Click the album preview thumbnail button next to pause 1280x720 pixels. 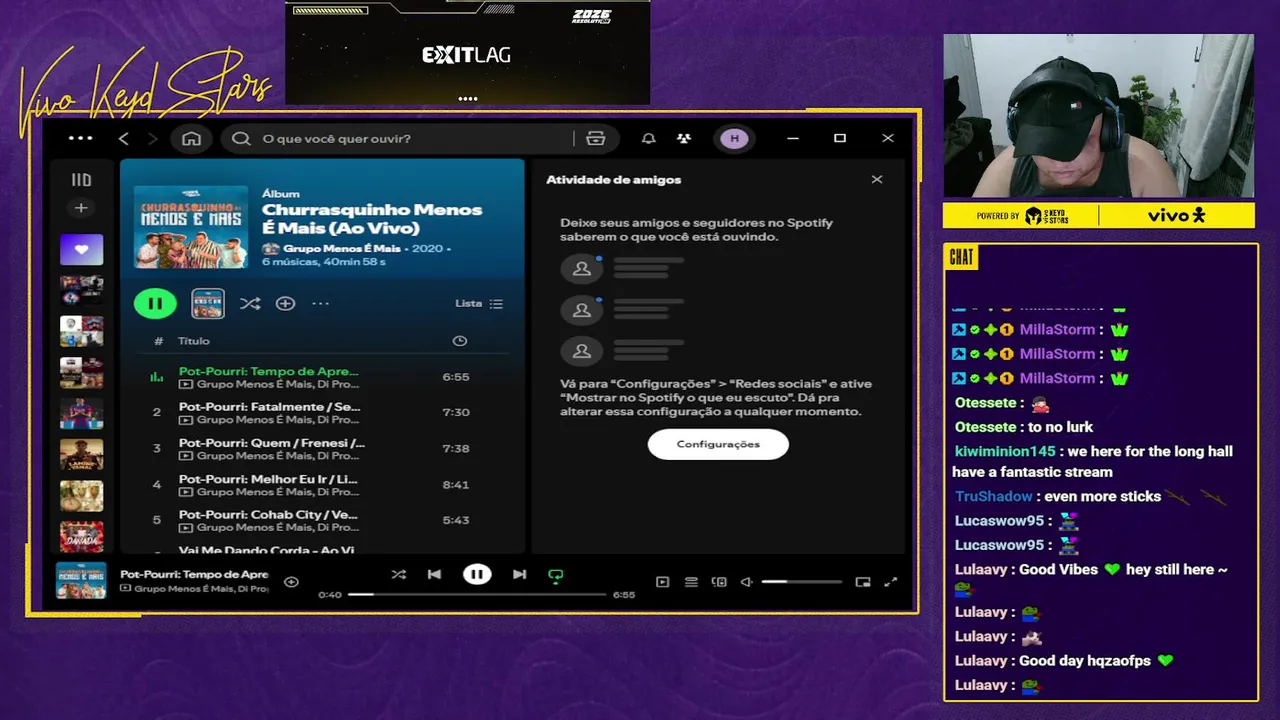coord(208,303)
